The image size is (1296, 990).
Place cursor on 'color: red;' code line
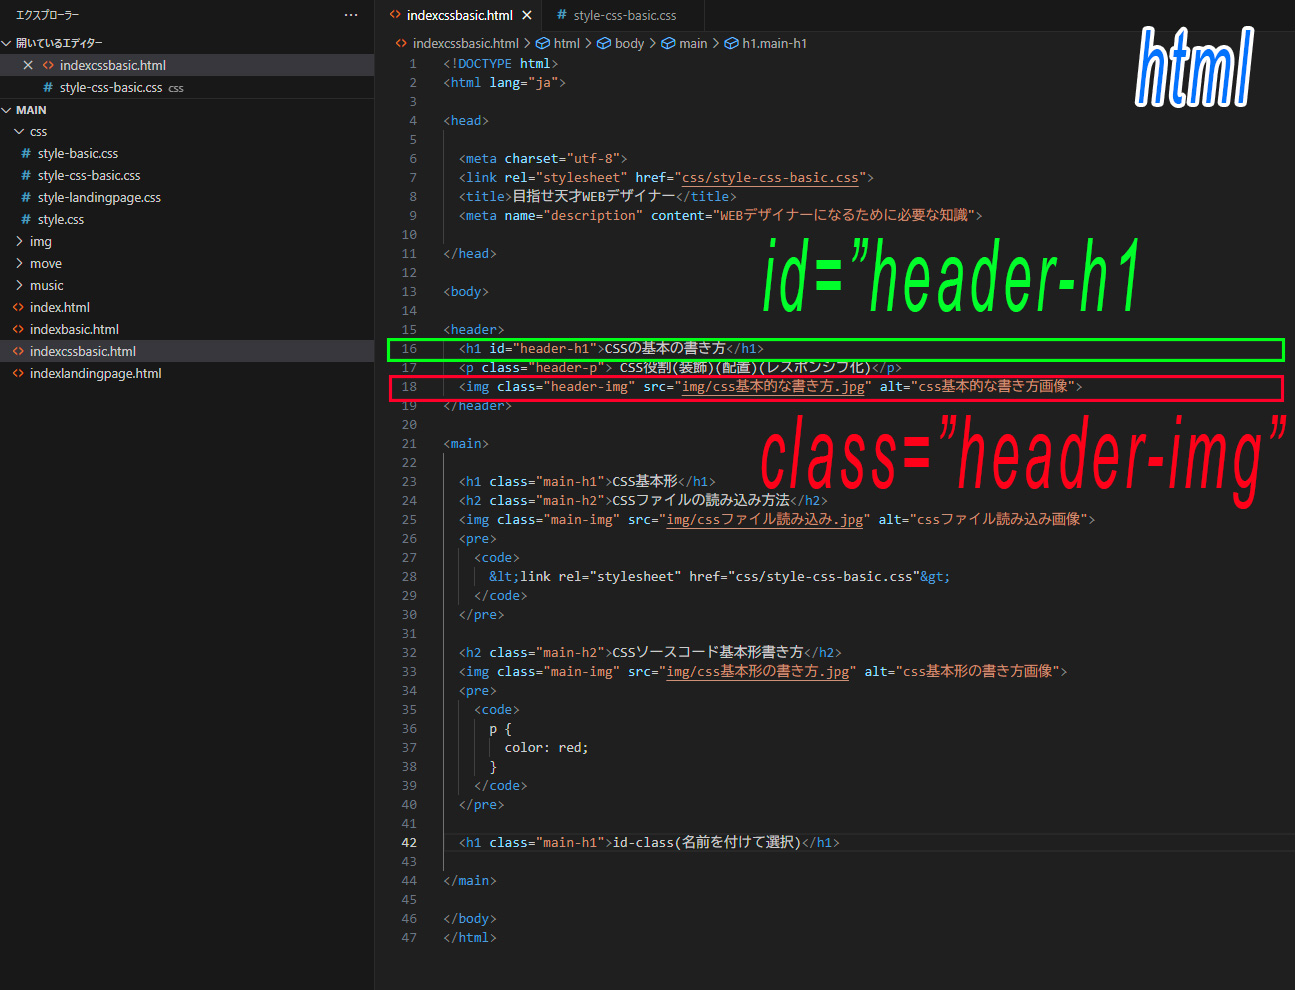(546, 748)
